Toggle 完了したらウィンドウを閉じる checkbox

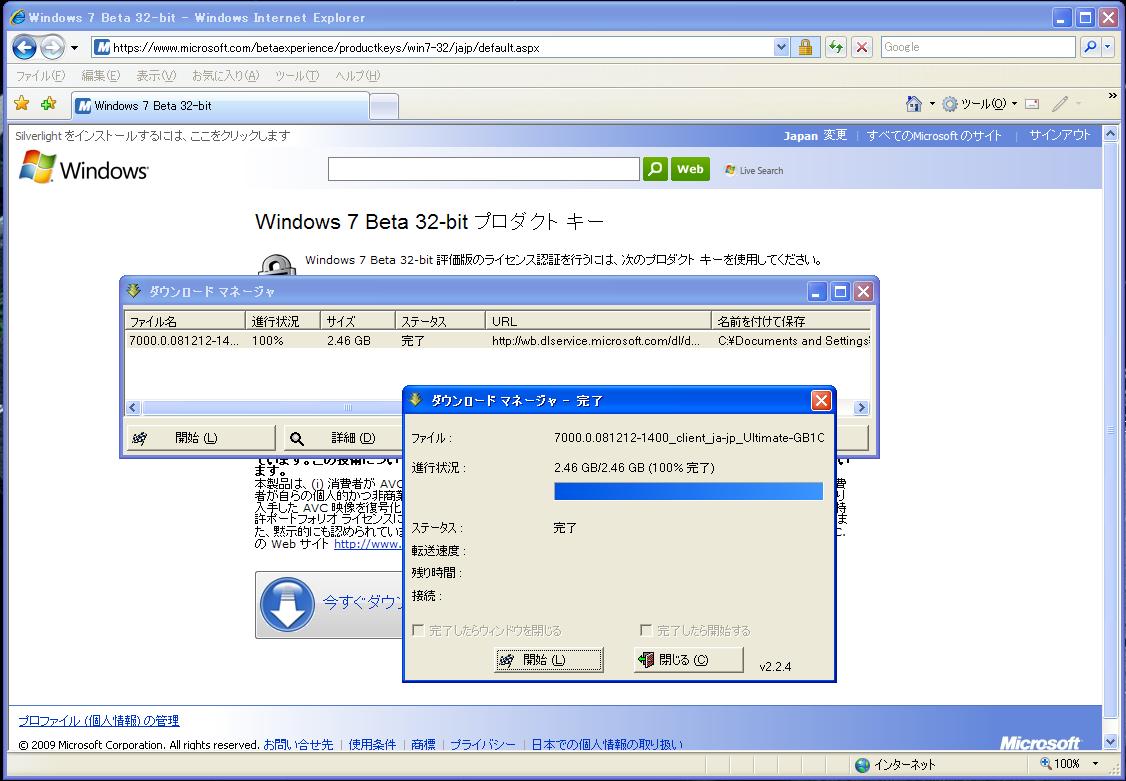pyautogui.click(x=417, y=630)
